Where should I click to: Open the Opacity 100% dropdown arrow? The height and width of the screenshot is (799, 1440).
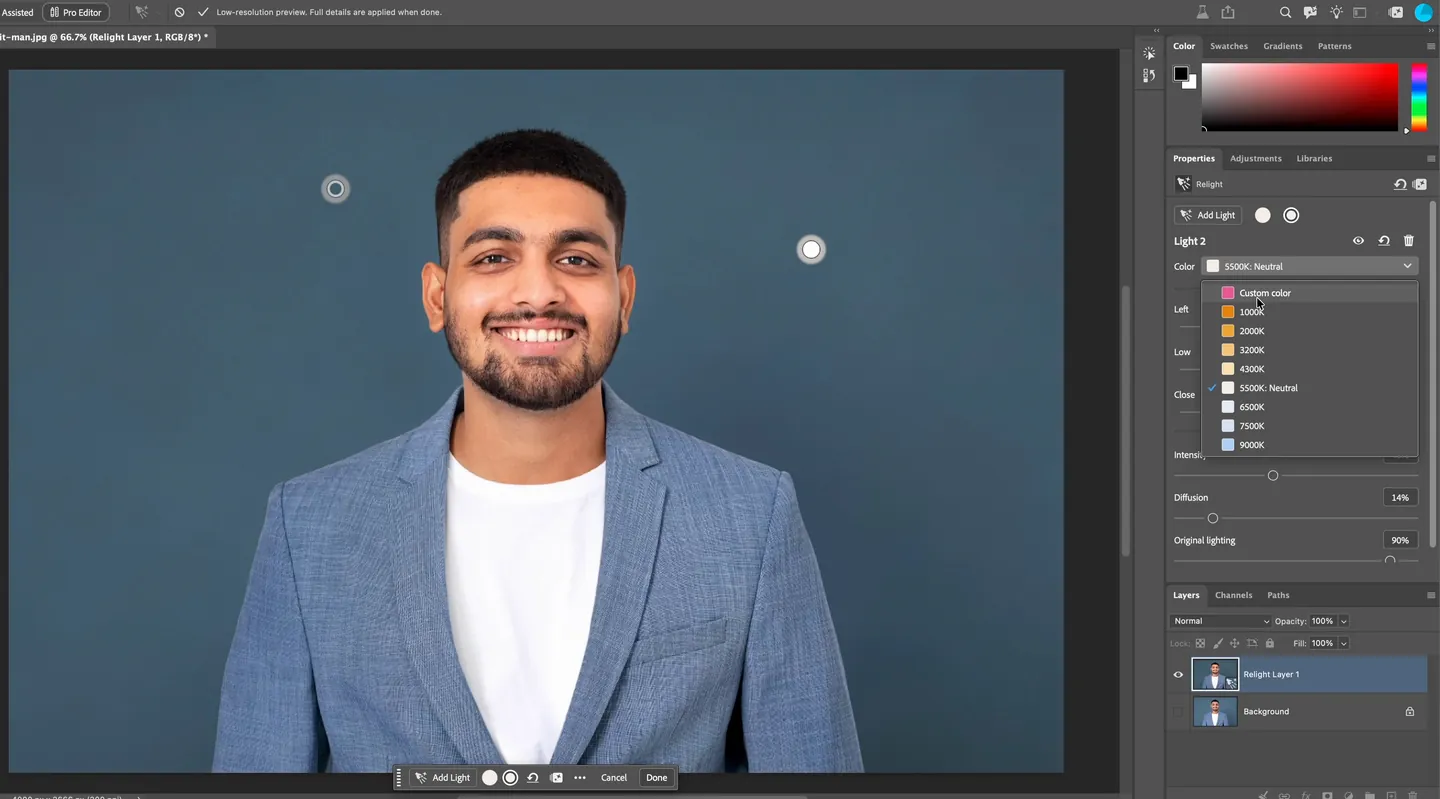pyautogui.click(x=1343, y=621)
